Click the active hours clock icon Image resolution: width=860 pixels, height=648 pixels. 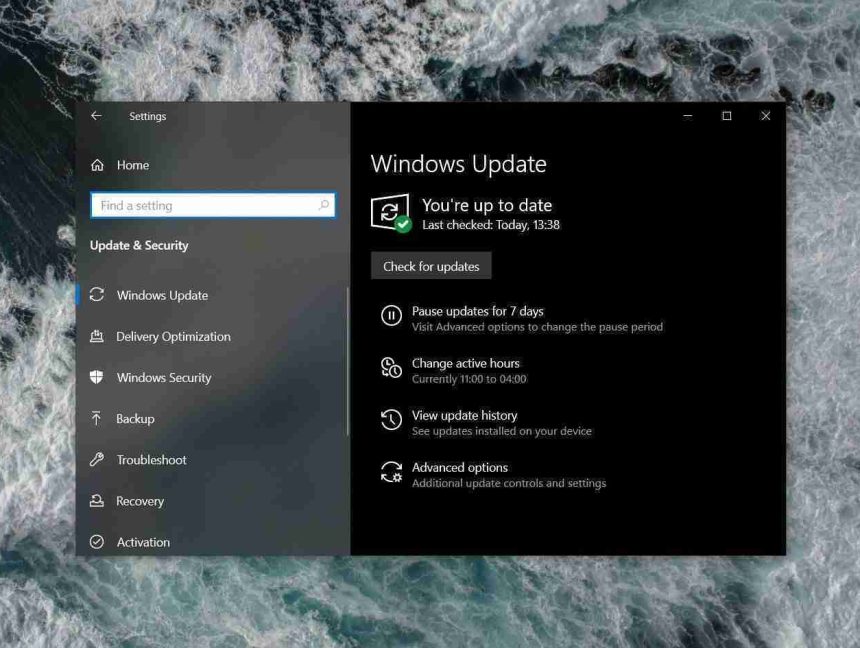tap(391, 368)
